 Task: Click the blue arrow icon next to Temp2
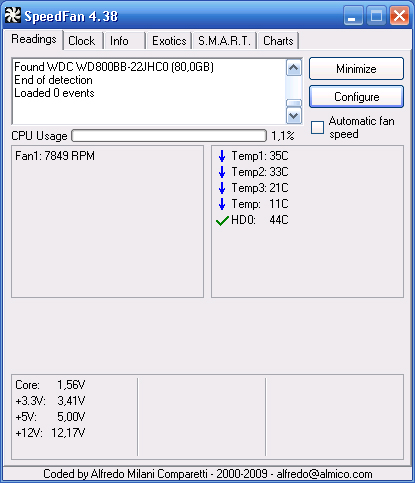222,172
